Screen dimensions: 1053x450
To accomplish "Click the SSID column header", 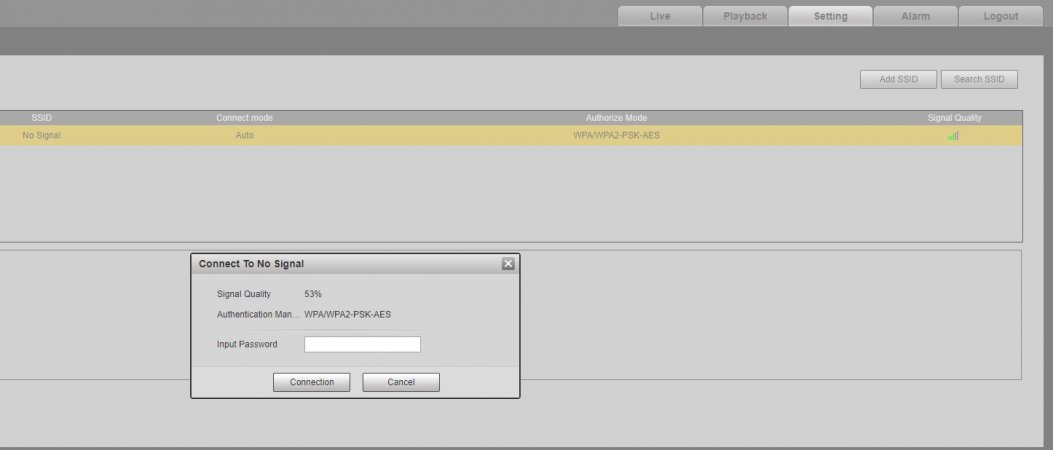I will [x=42, y=118].
